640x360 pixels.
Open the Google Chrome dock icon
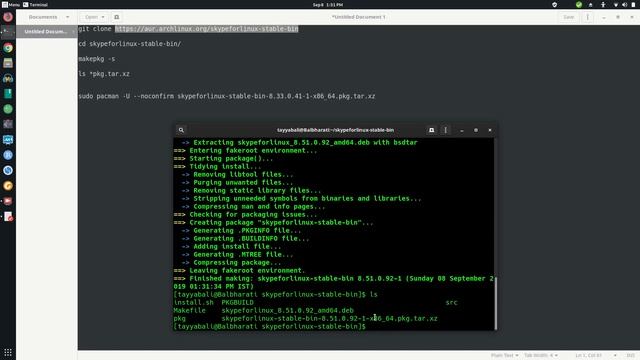pos(8,48)
